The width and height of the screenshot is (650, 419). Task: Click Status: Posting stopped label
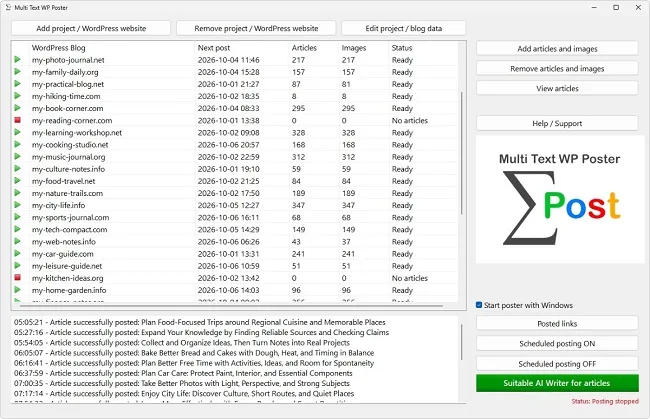[605, 401]
